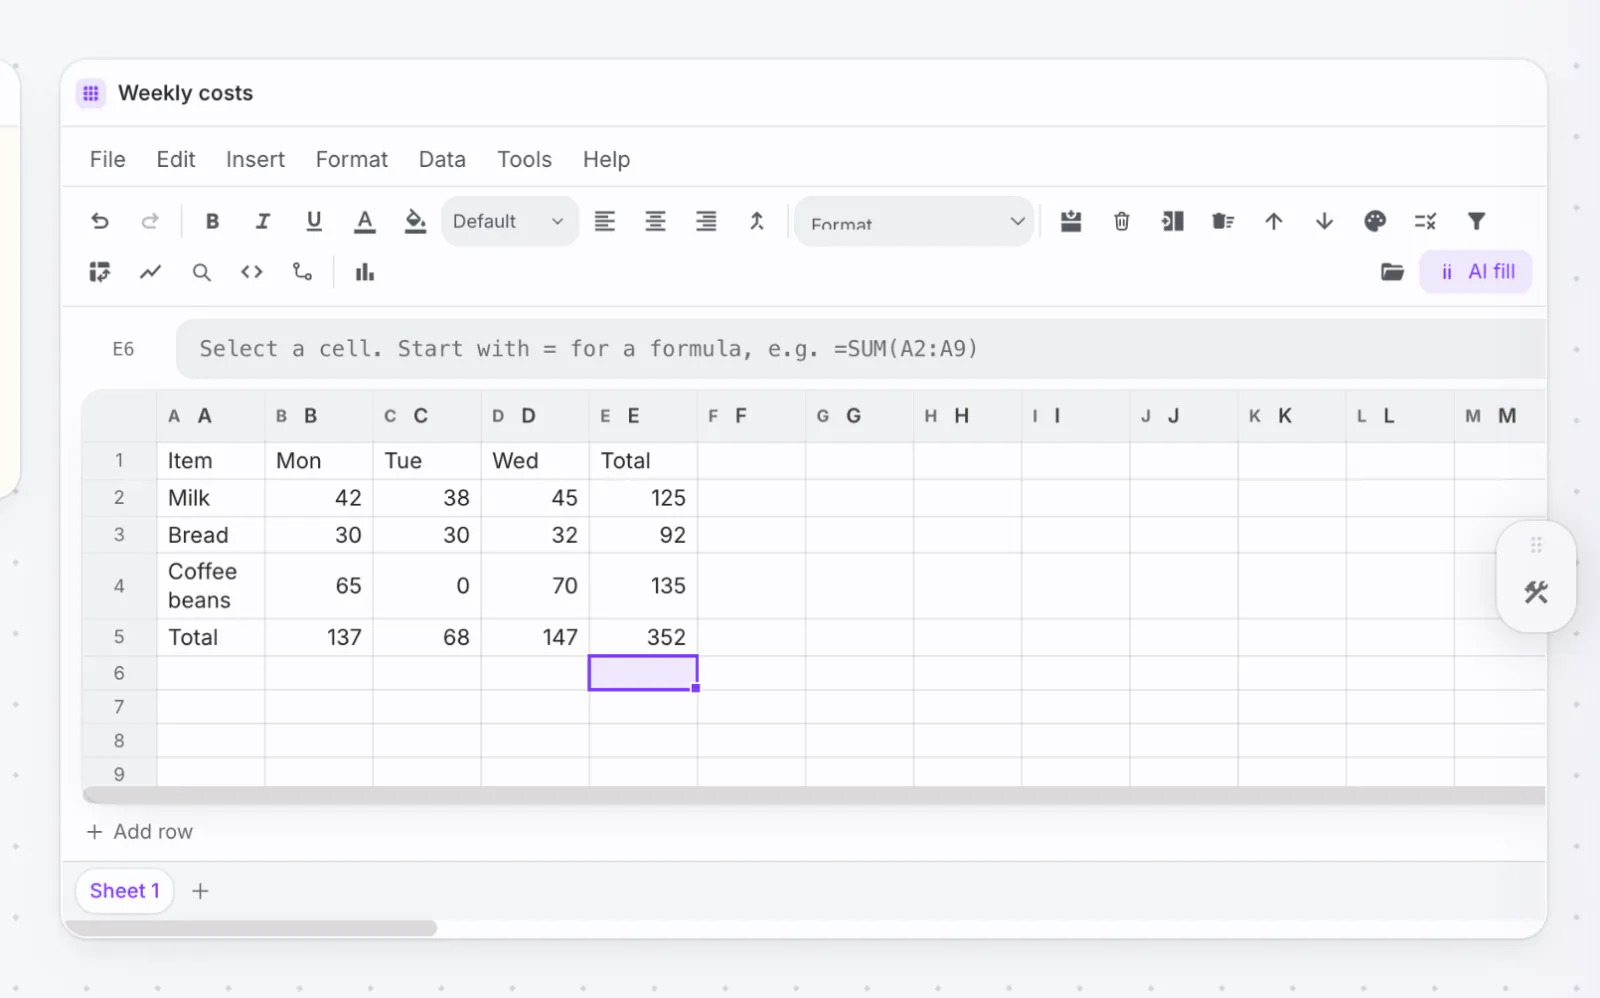Open the Tools menu
The image size is (1600, 998).
click(524, 159)
